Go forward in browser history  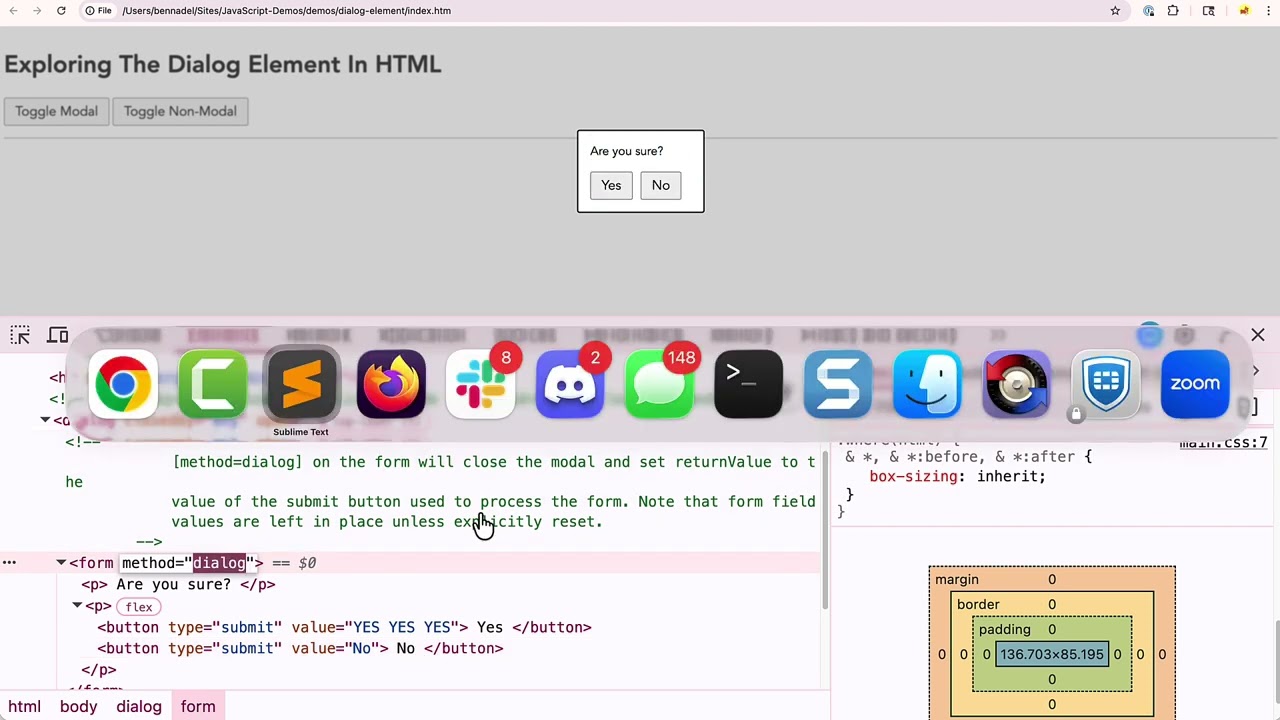[37, 10]
